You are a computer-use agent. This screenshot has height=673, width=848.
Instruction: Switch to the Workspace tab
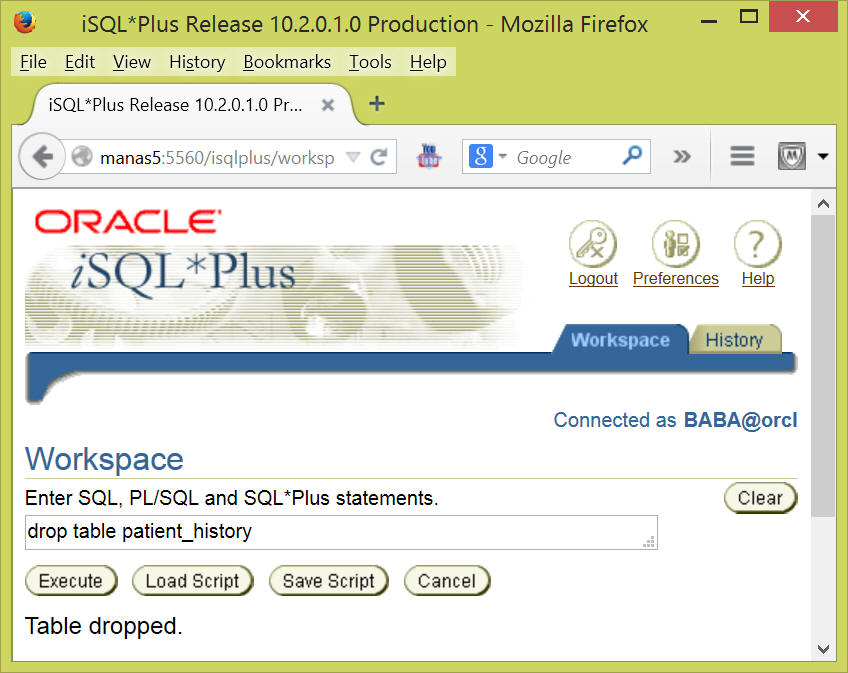620,339
